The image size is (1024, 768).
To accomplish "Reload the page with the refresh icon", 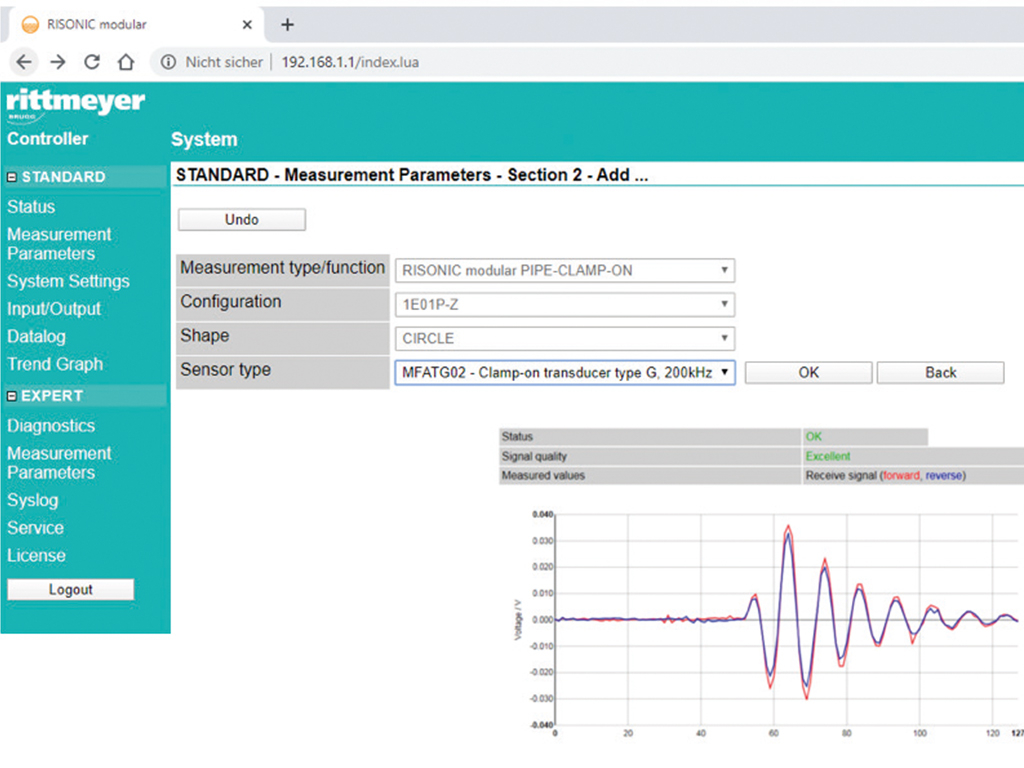I will click(92, 62).
